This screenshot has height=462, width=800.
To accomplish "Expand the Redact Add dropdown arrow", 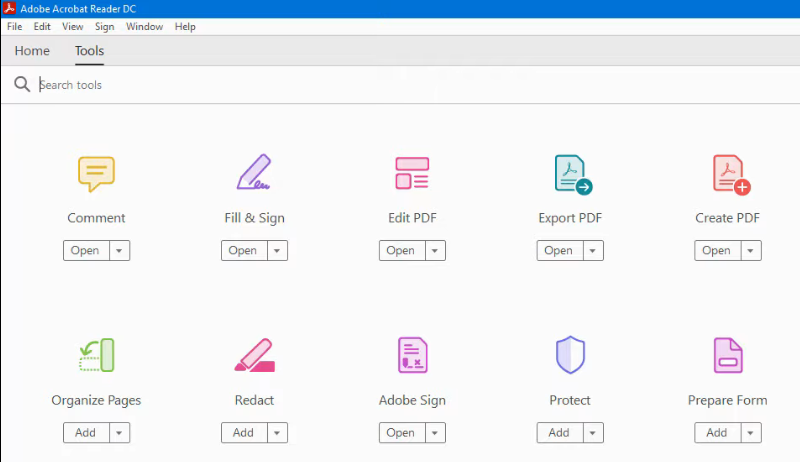I will pyautogui.click(x=277, y=432).
